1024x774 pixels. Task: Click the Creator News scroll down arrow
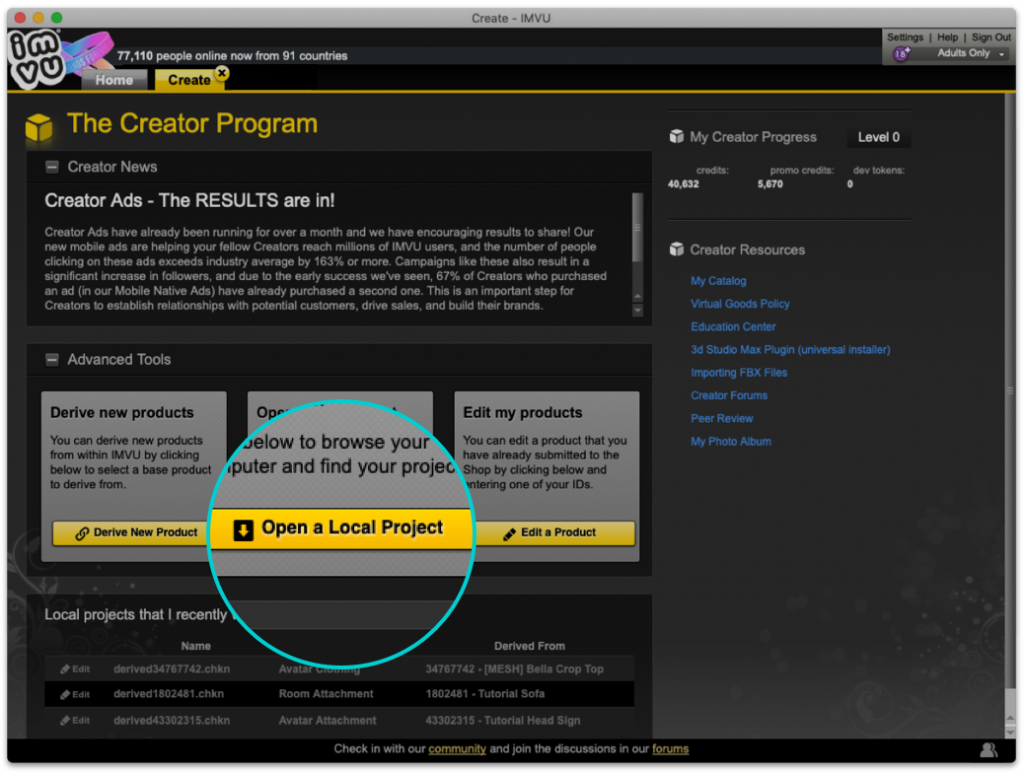[x=637, y=311]
